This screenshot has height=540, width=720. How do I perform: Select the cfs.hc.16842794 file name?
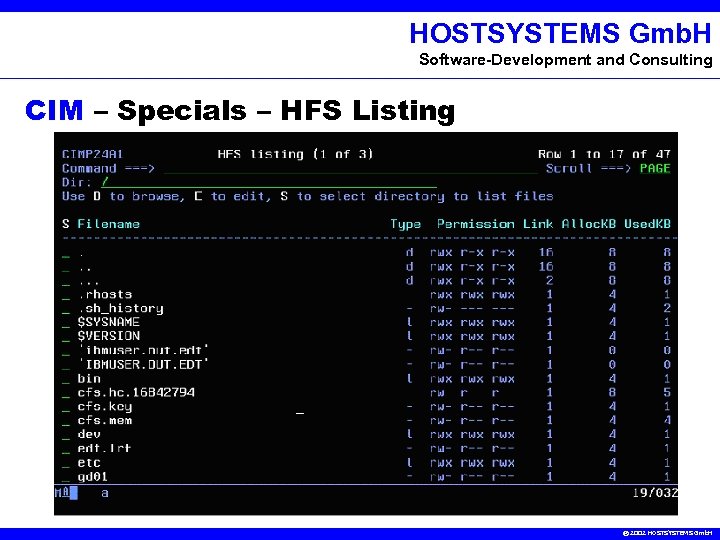point(136,393)
